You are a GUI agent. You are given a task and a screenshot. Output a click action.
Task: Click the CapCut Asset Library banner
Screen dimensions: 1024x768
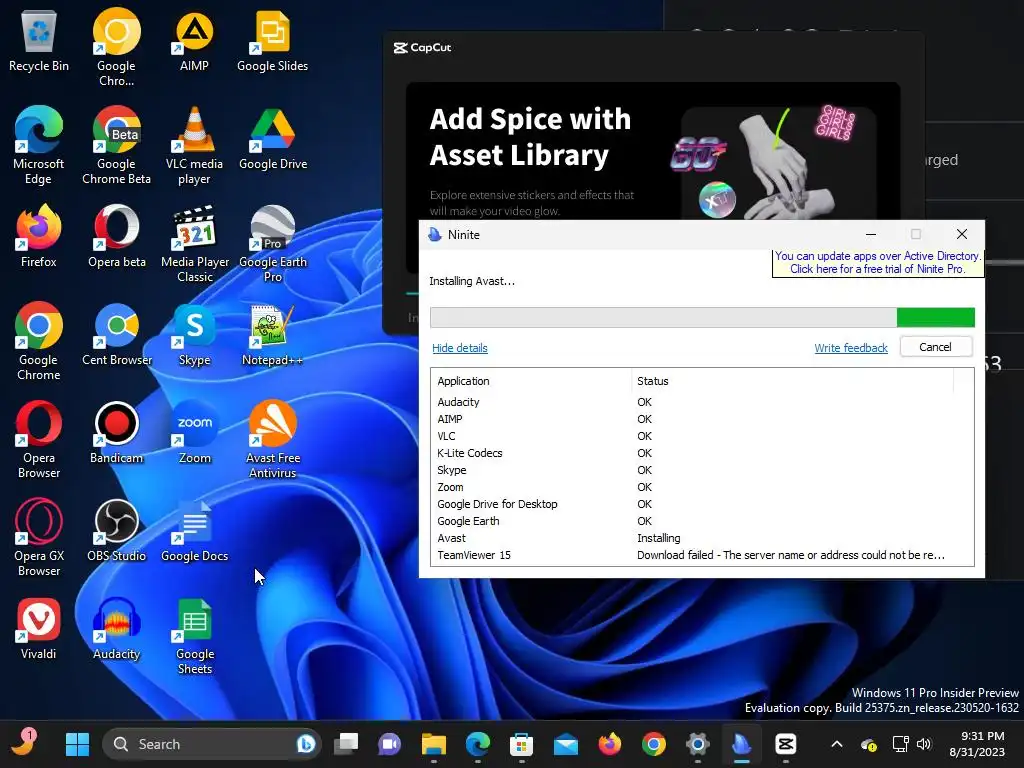point(653,152)
